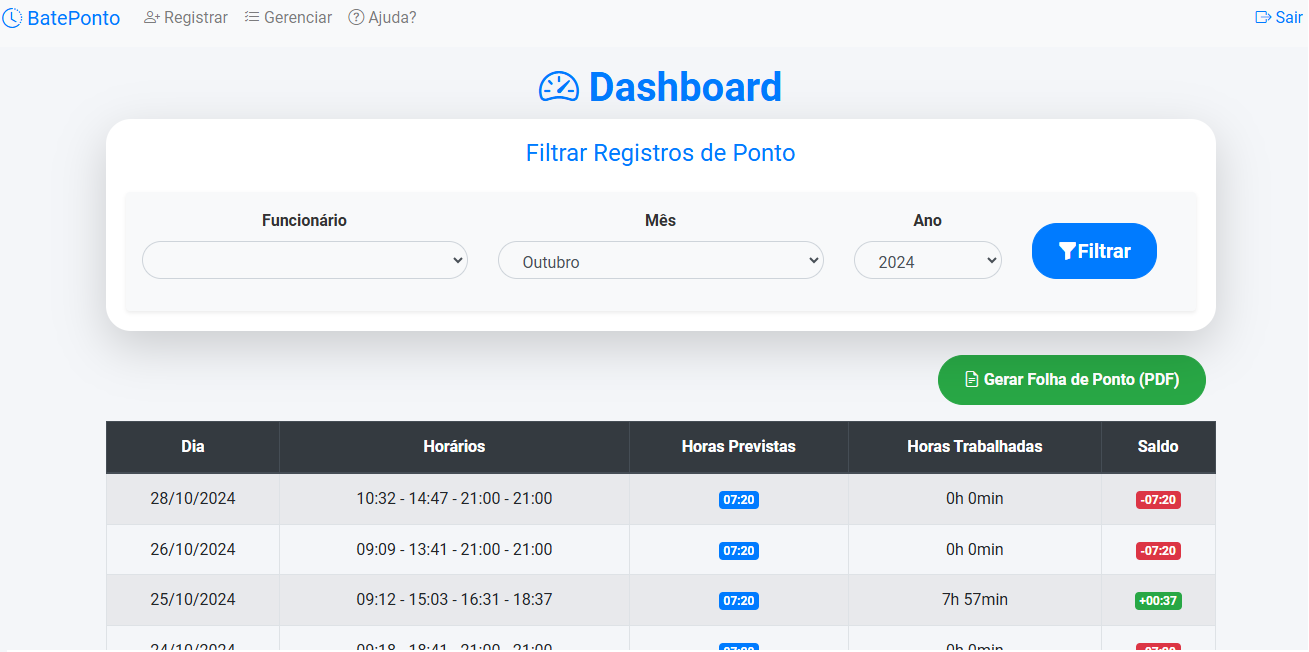Select the date 26/10/2024
This screenshot has width=1309, height=652.
click(x=193, y=550)
